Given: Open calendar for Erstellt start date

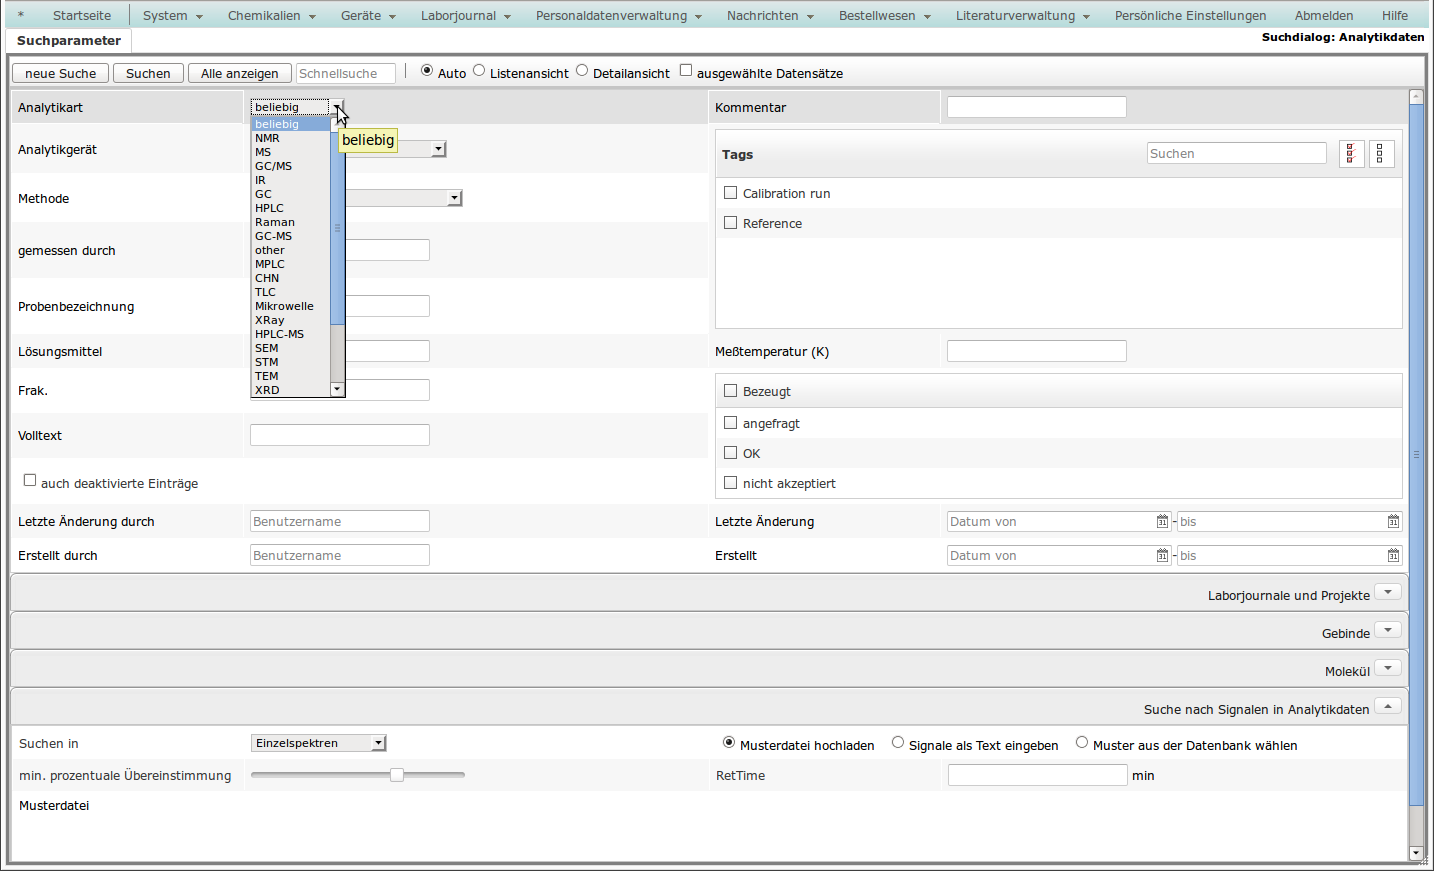Looking at the screenshot, I should [x=1162, y=556].
